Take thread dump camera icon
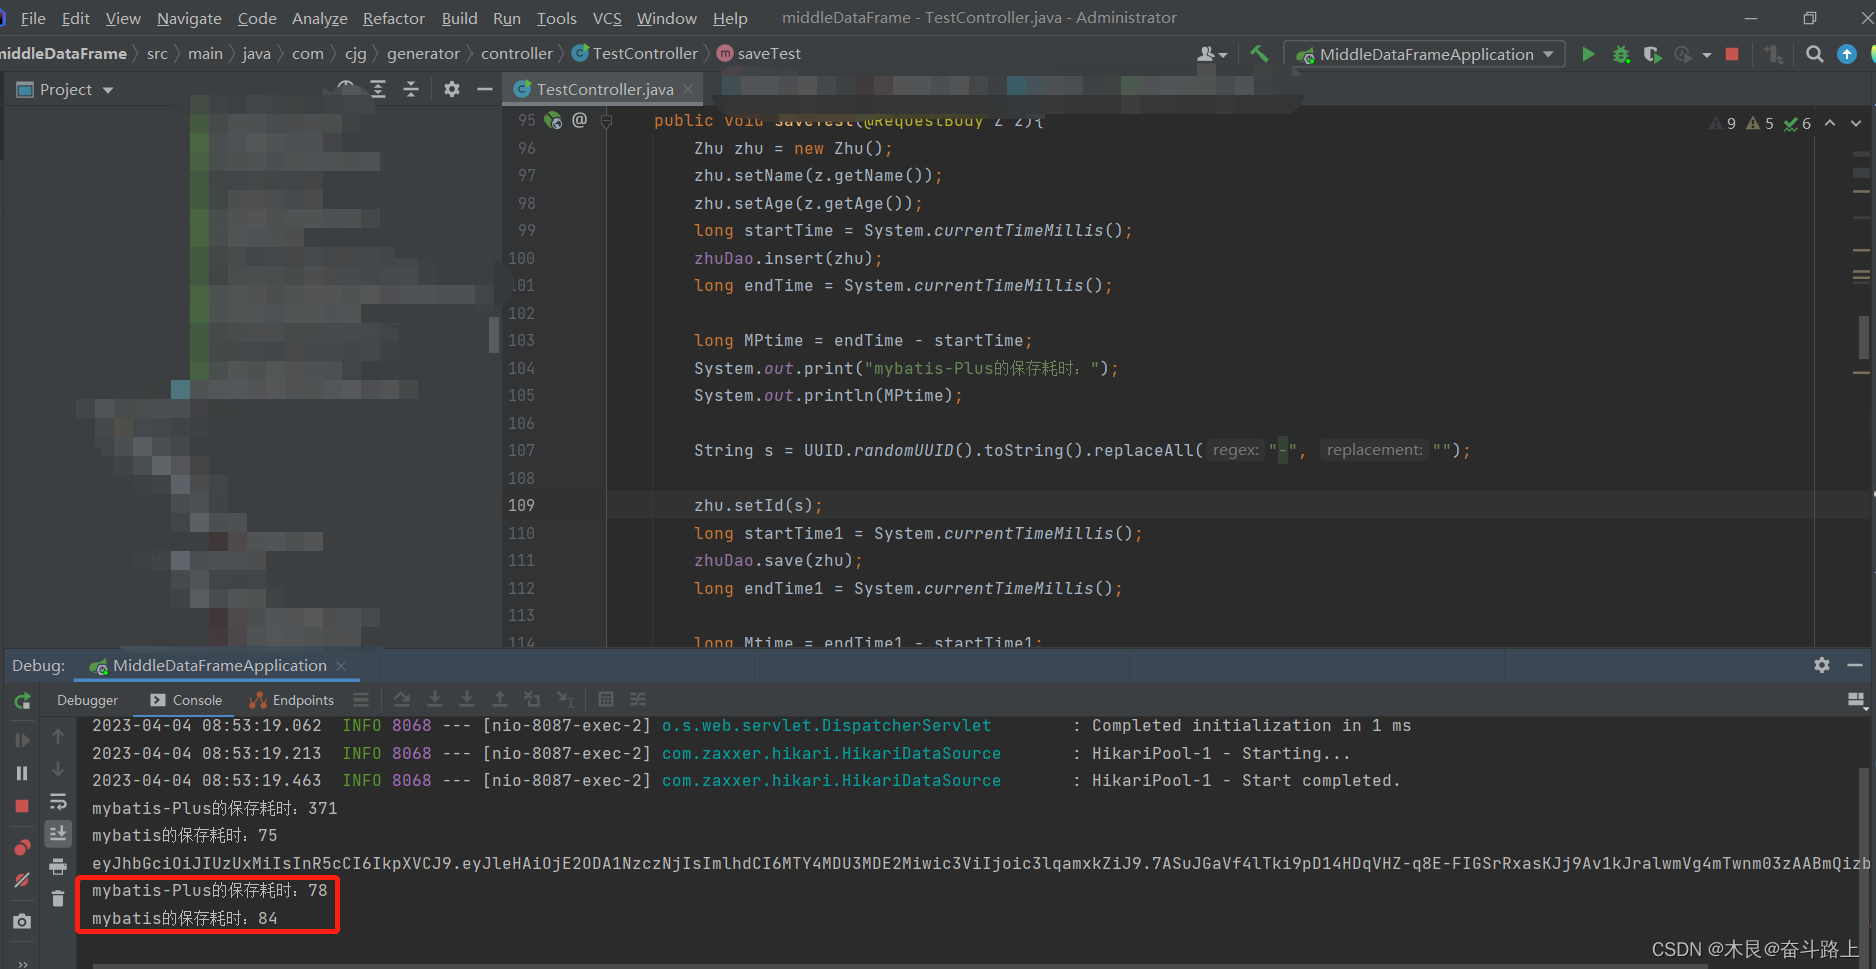Image resolution: width=1876 pixels, height=969 pixels. pos(22,921)
